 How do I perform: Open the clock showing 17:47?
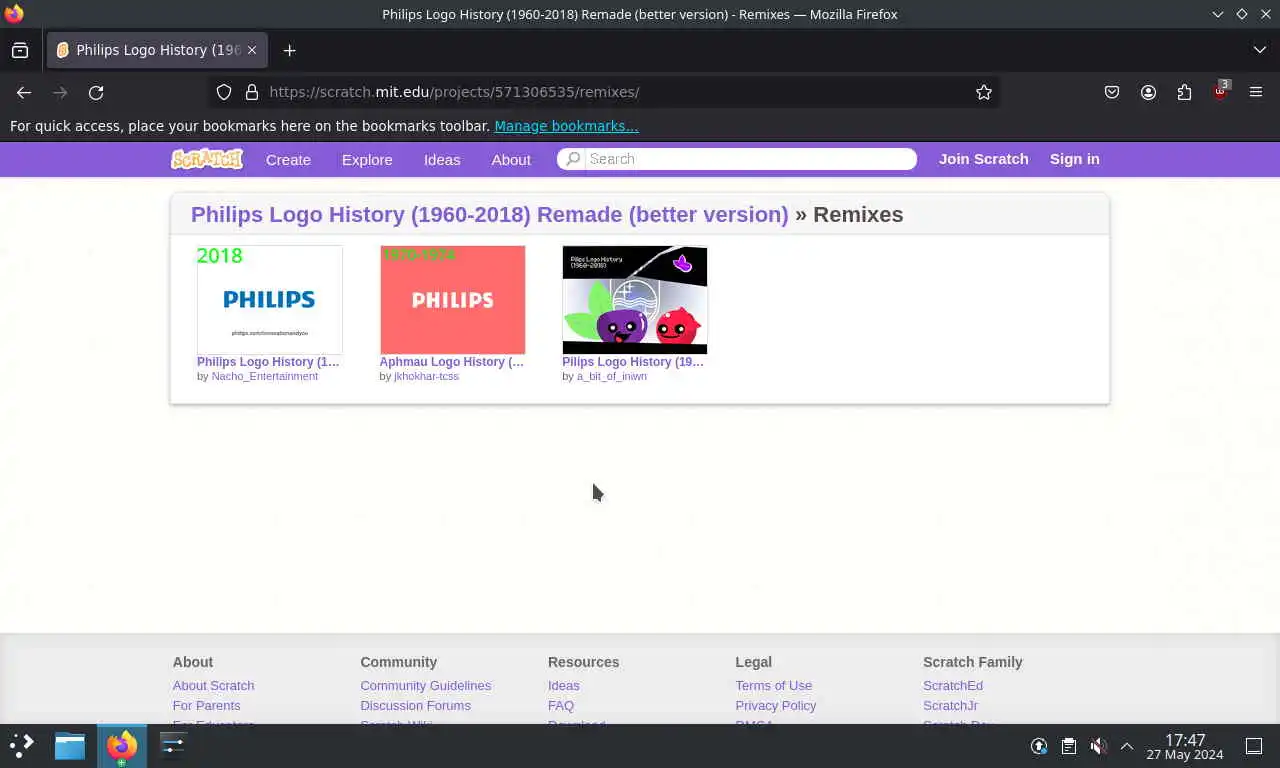click(1185, 747)
